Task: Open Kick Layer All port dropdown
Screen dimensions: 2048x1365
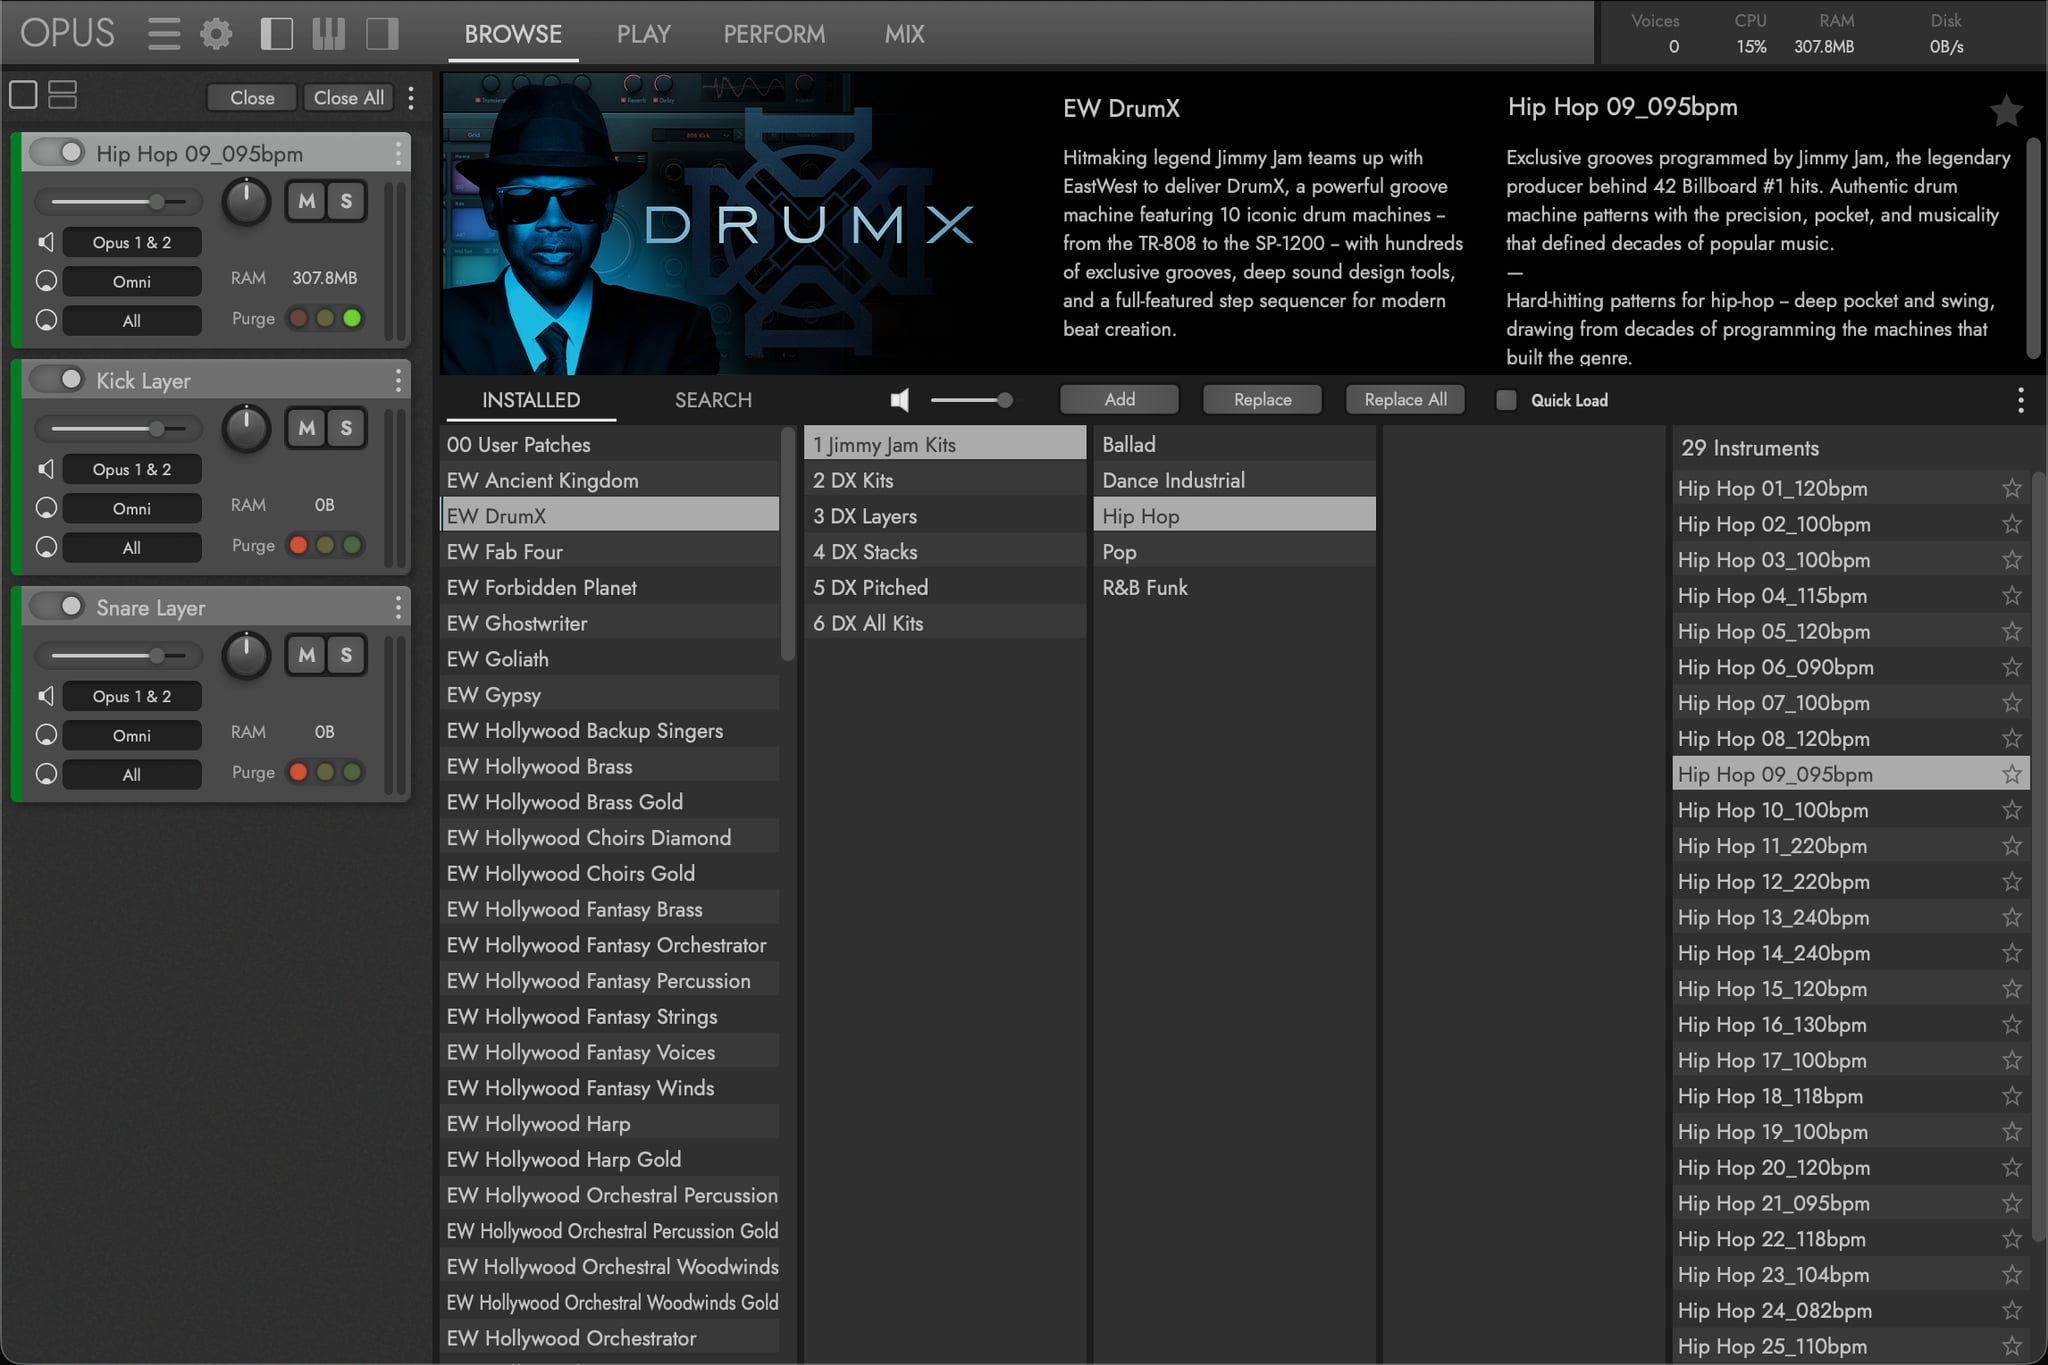Action: (132, 547)
